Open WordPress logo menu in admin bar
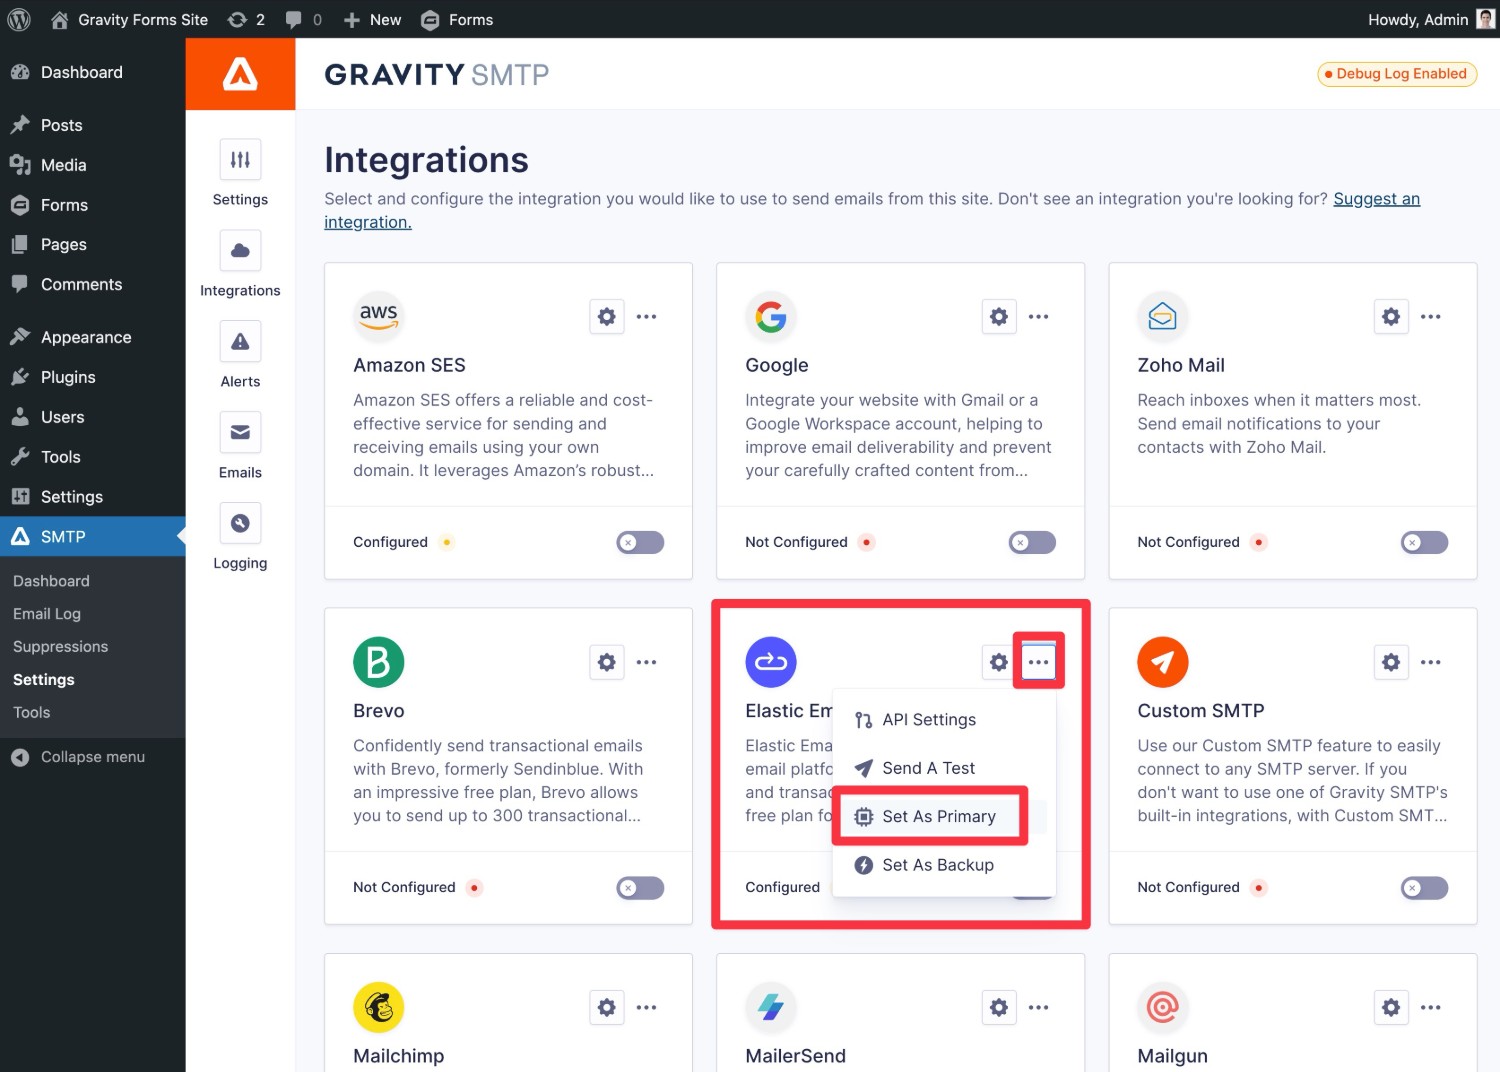This screenshot has height=1072, width=1500. coord(19,19)
